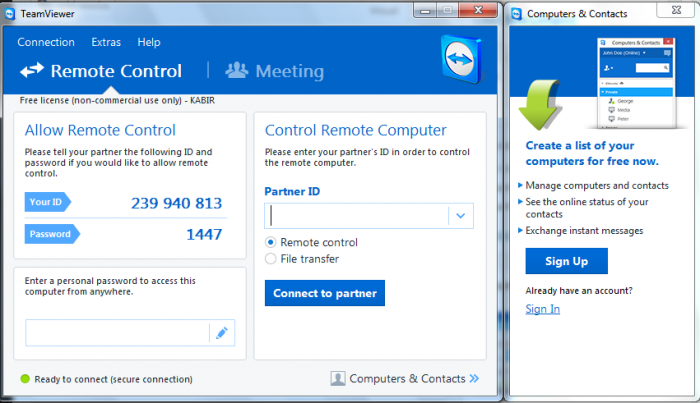The height and width of the screenshot is (403, 700).
Task: Open the Partner ID dropdown arrow
Action: (460, 215)
